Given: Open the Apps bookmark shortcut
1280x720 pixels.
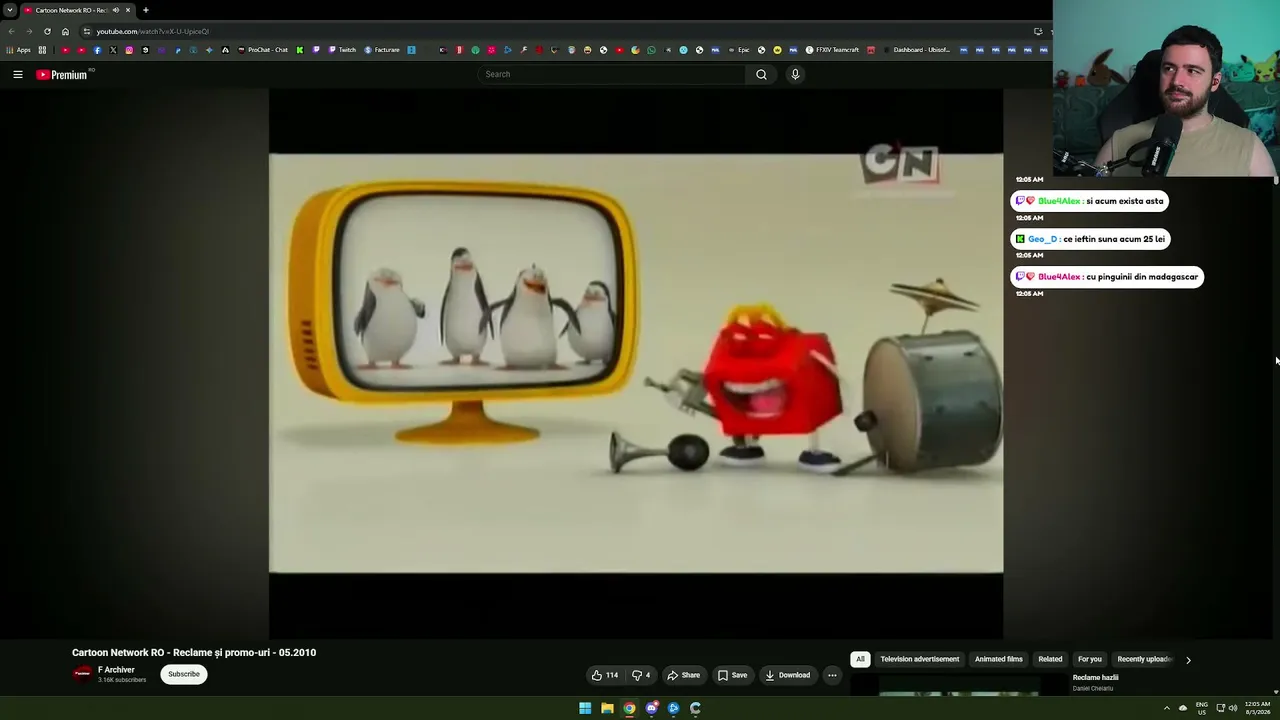Looking at the screenshot, I should point(19,50).
